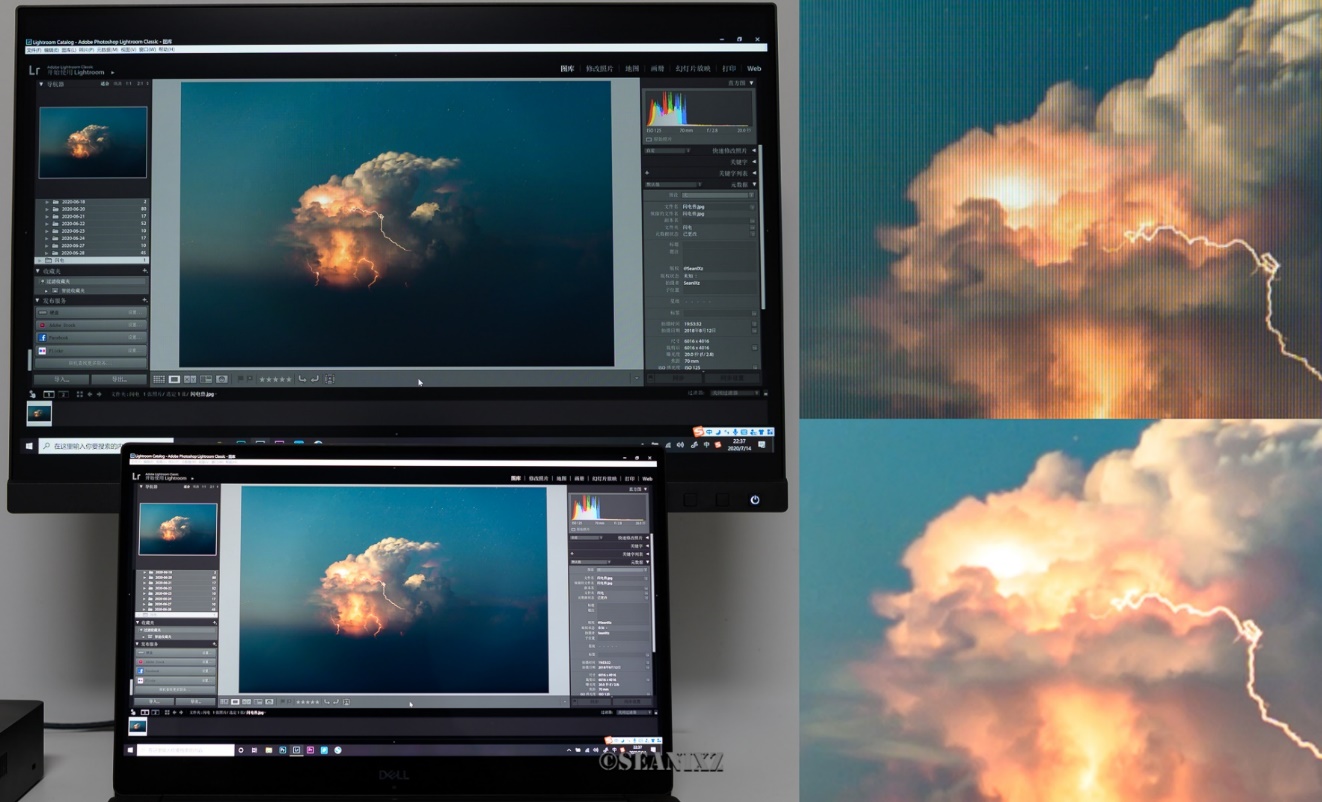Select Loupe view icon on the laptop toolbar
Screen dimensions: 1322x802
[237, 702]
